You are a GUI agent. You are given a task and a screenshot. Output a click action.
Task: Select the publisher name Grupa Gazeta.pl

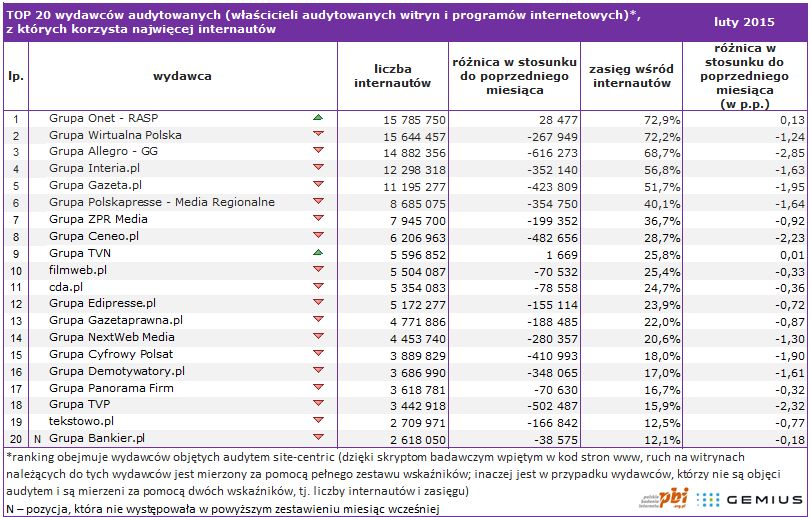pos(95,185)
